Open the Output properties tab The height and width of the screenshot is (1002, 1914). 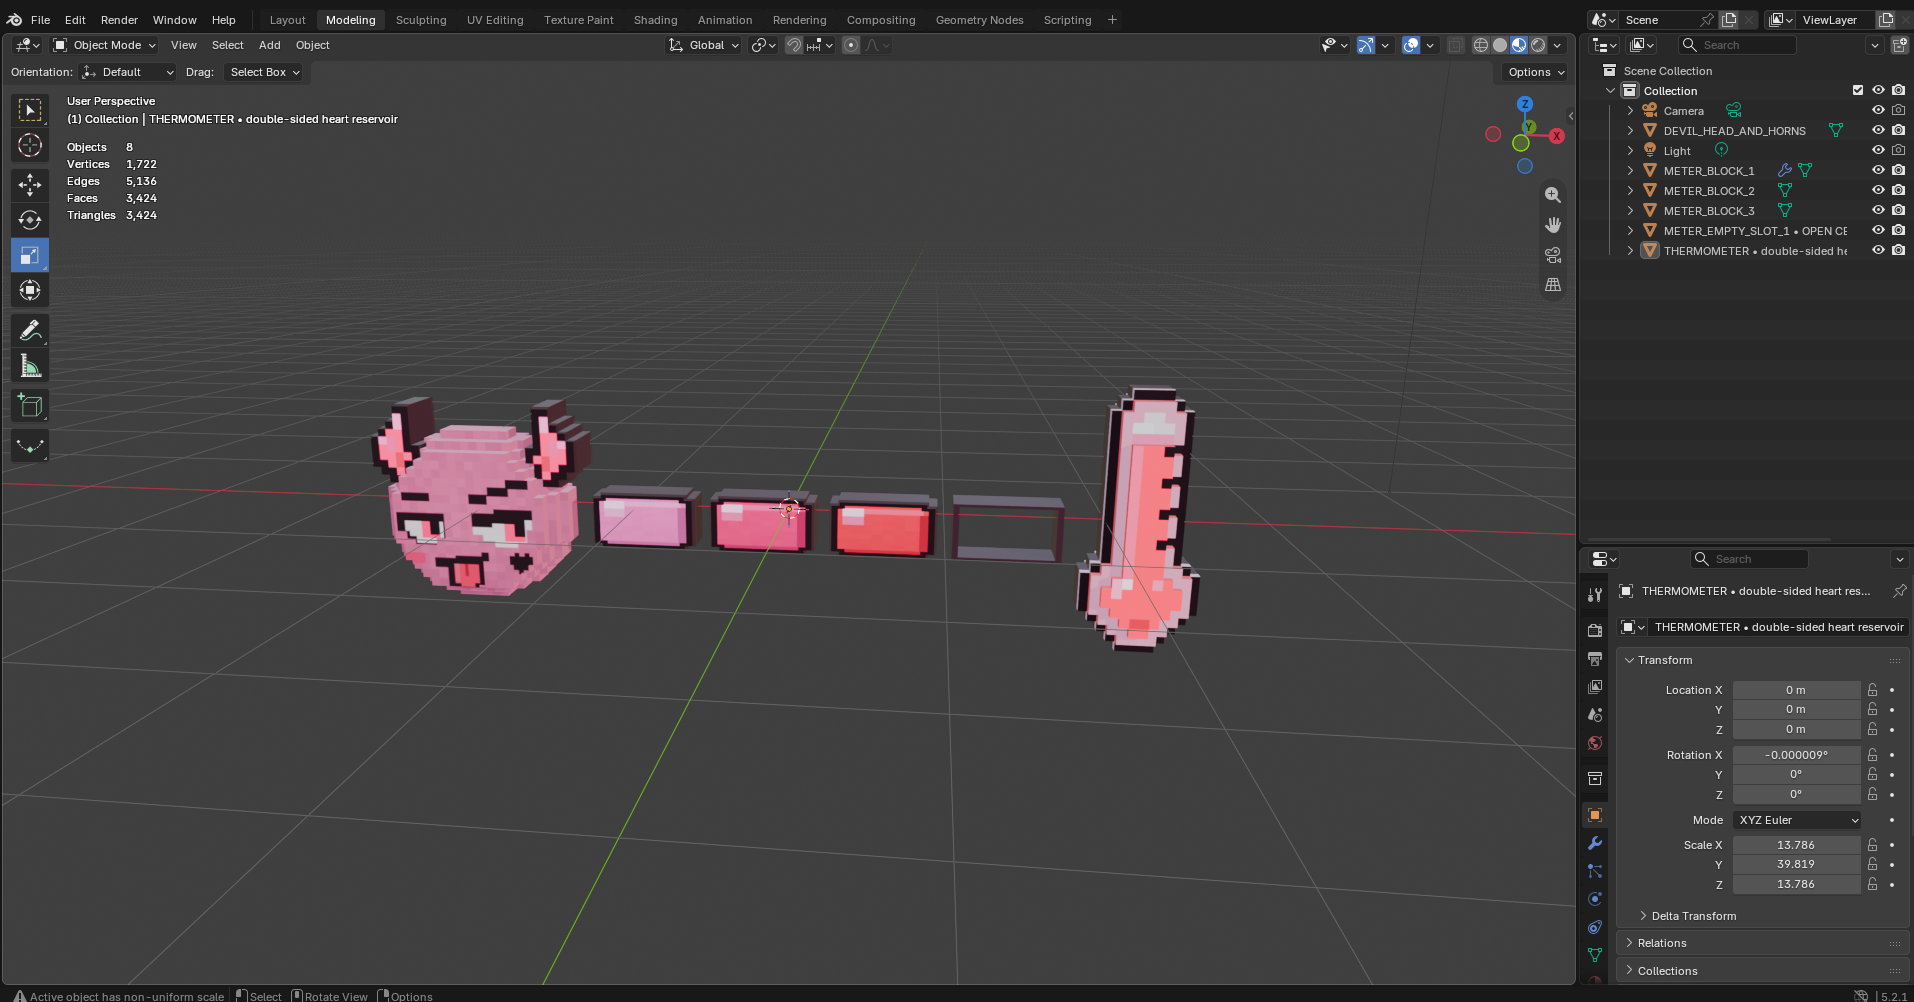[1595, 659]
